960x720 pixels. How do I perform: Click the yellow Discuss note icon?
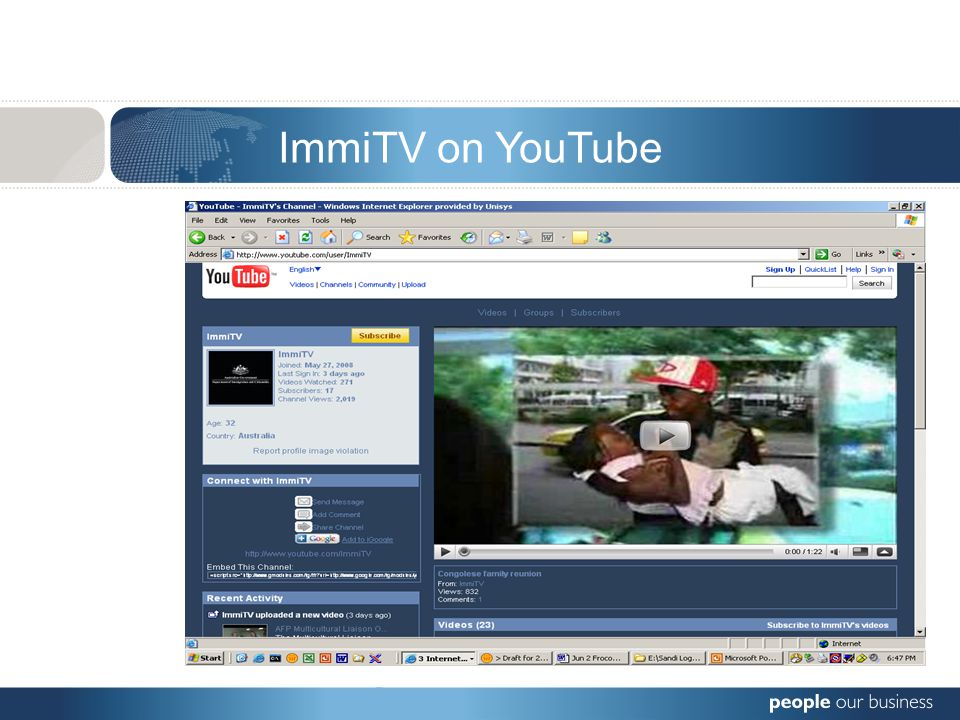click(x=580, y=238)
